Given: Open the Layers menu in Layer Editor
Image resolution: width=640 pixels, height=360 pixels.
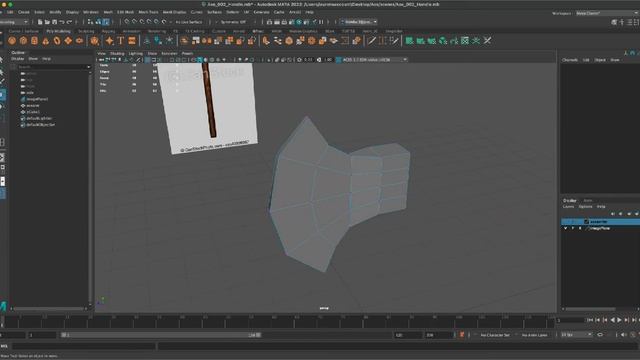Looking at the screenshot, I should tap(569, 207).
